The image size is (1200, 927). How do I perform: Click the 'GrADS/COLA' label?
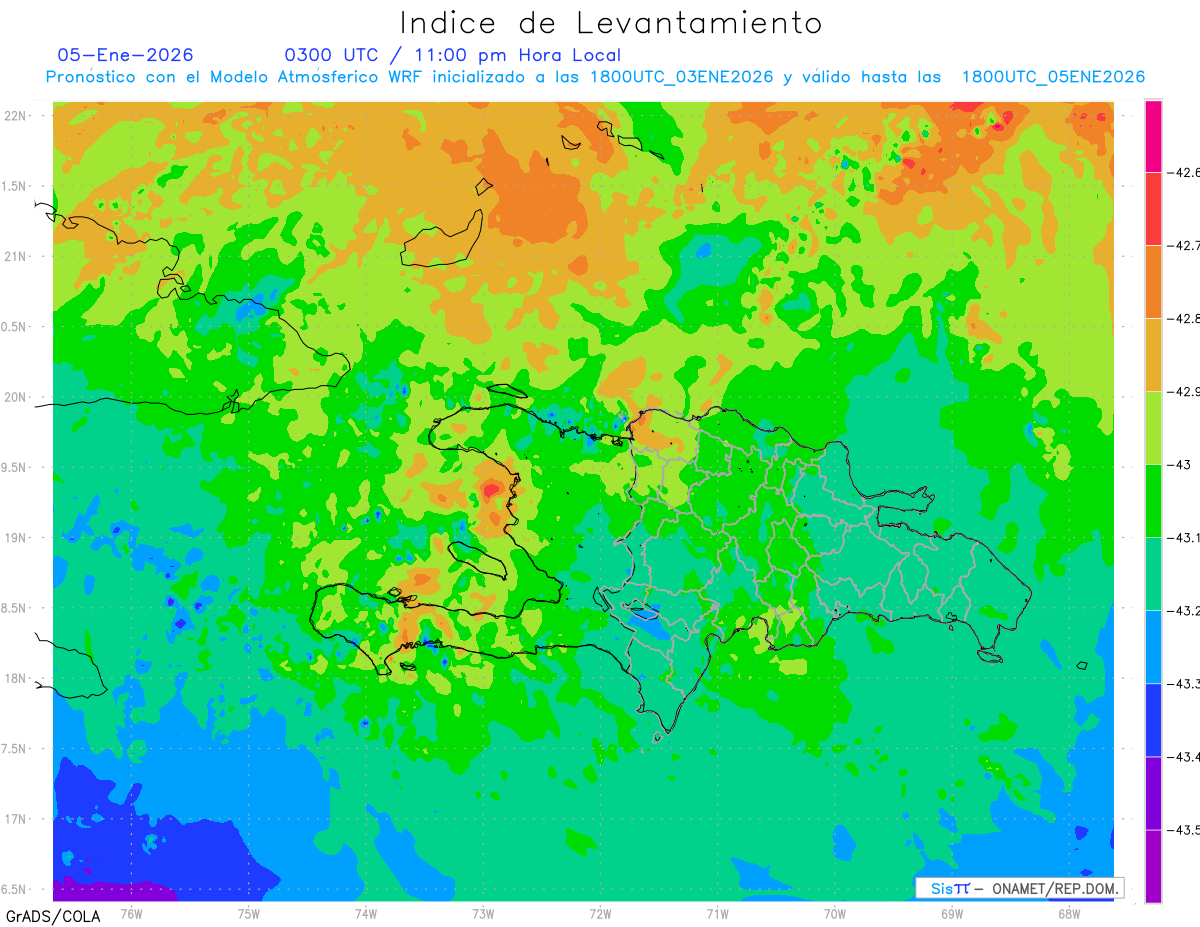(x=52, y=916)
